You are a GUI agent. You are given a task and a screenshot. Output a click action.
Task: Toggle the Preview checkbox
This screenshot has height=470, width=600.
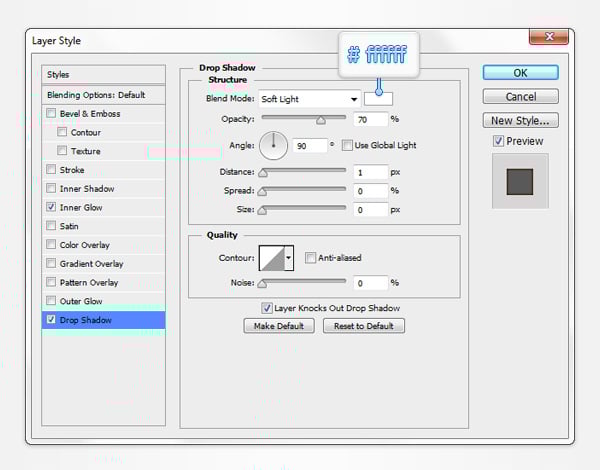[x=499, y=141]
